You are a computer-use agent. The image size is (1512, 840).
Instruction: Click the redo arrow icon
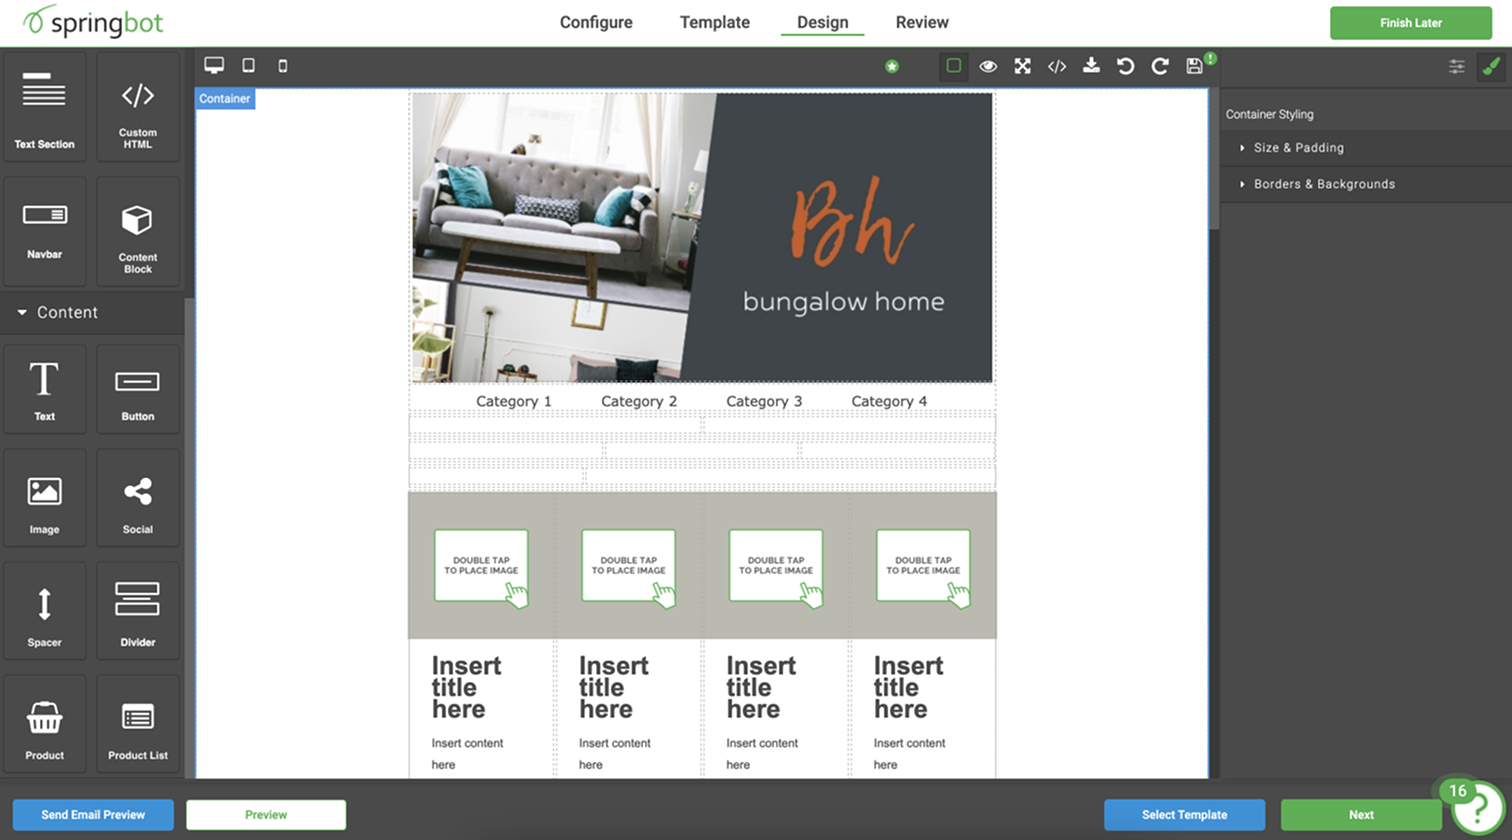click(x=1160, y=66)
